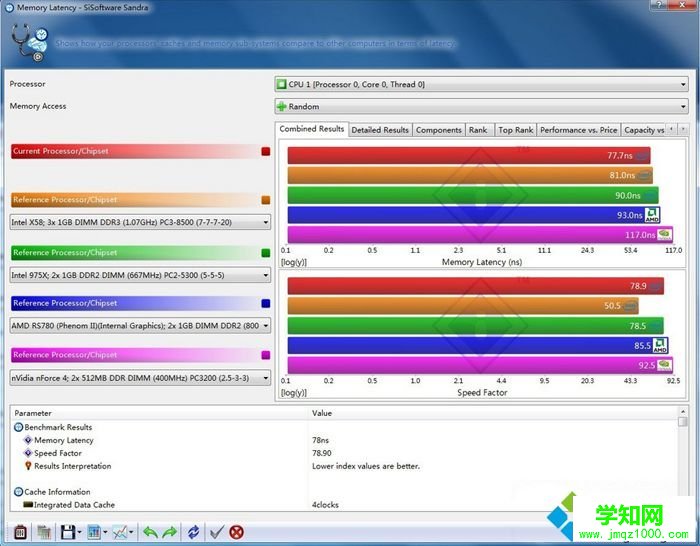Select the Memory Latency result row

tap(344, 440)
